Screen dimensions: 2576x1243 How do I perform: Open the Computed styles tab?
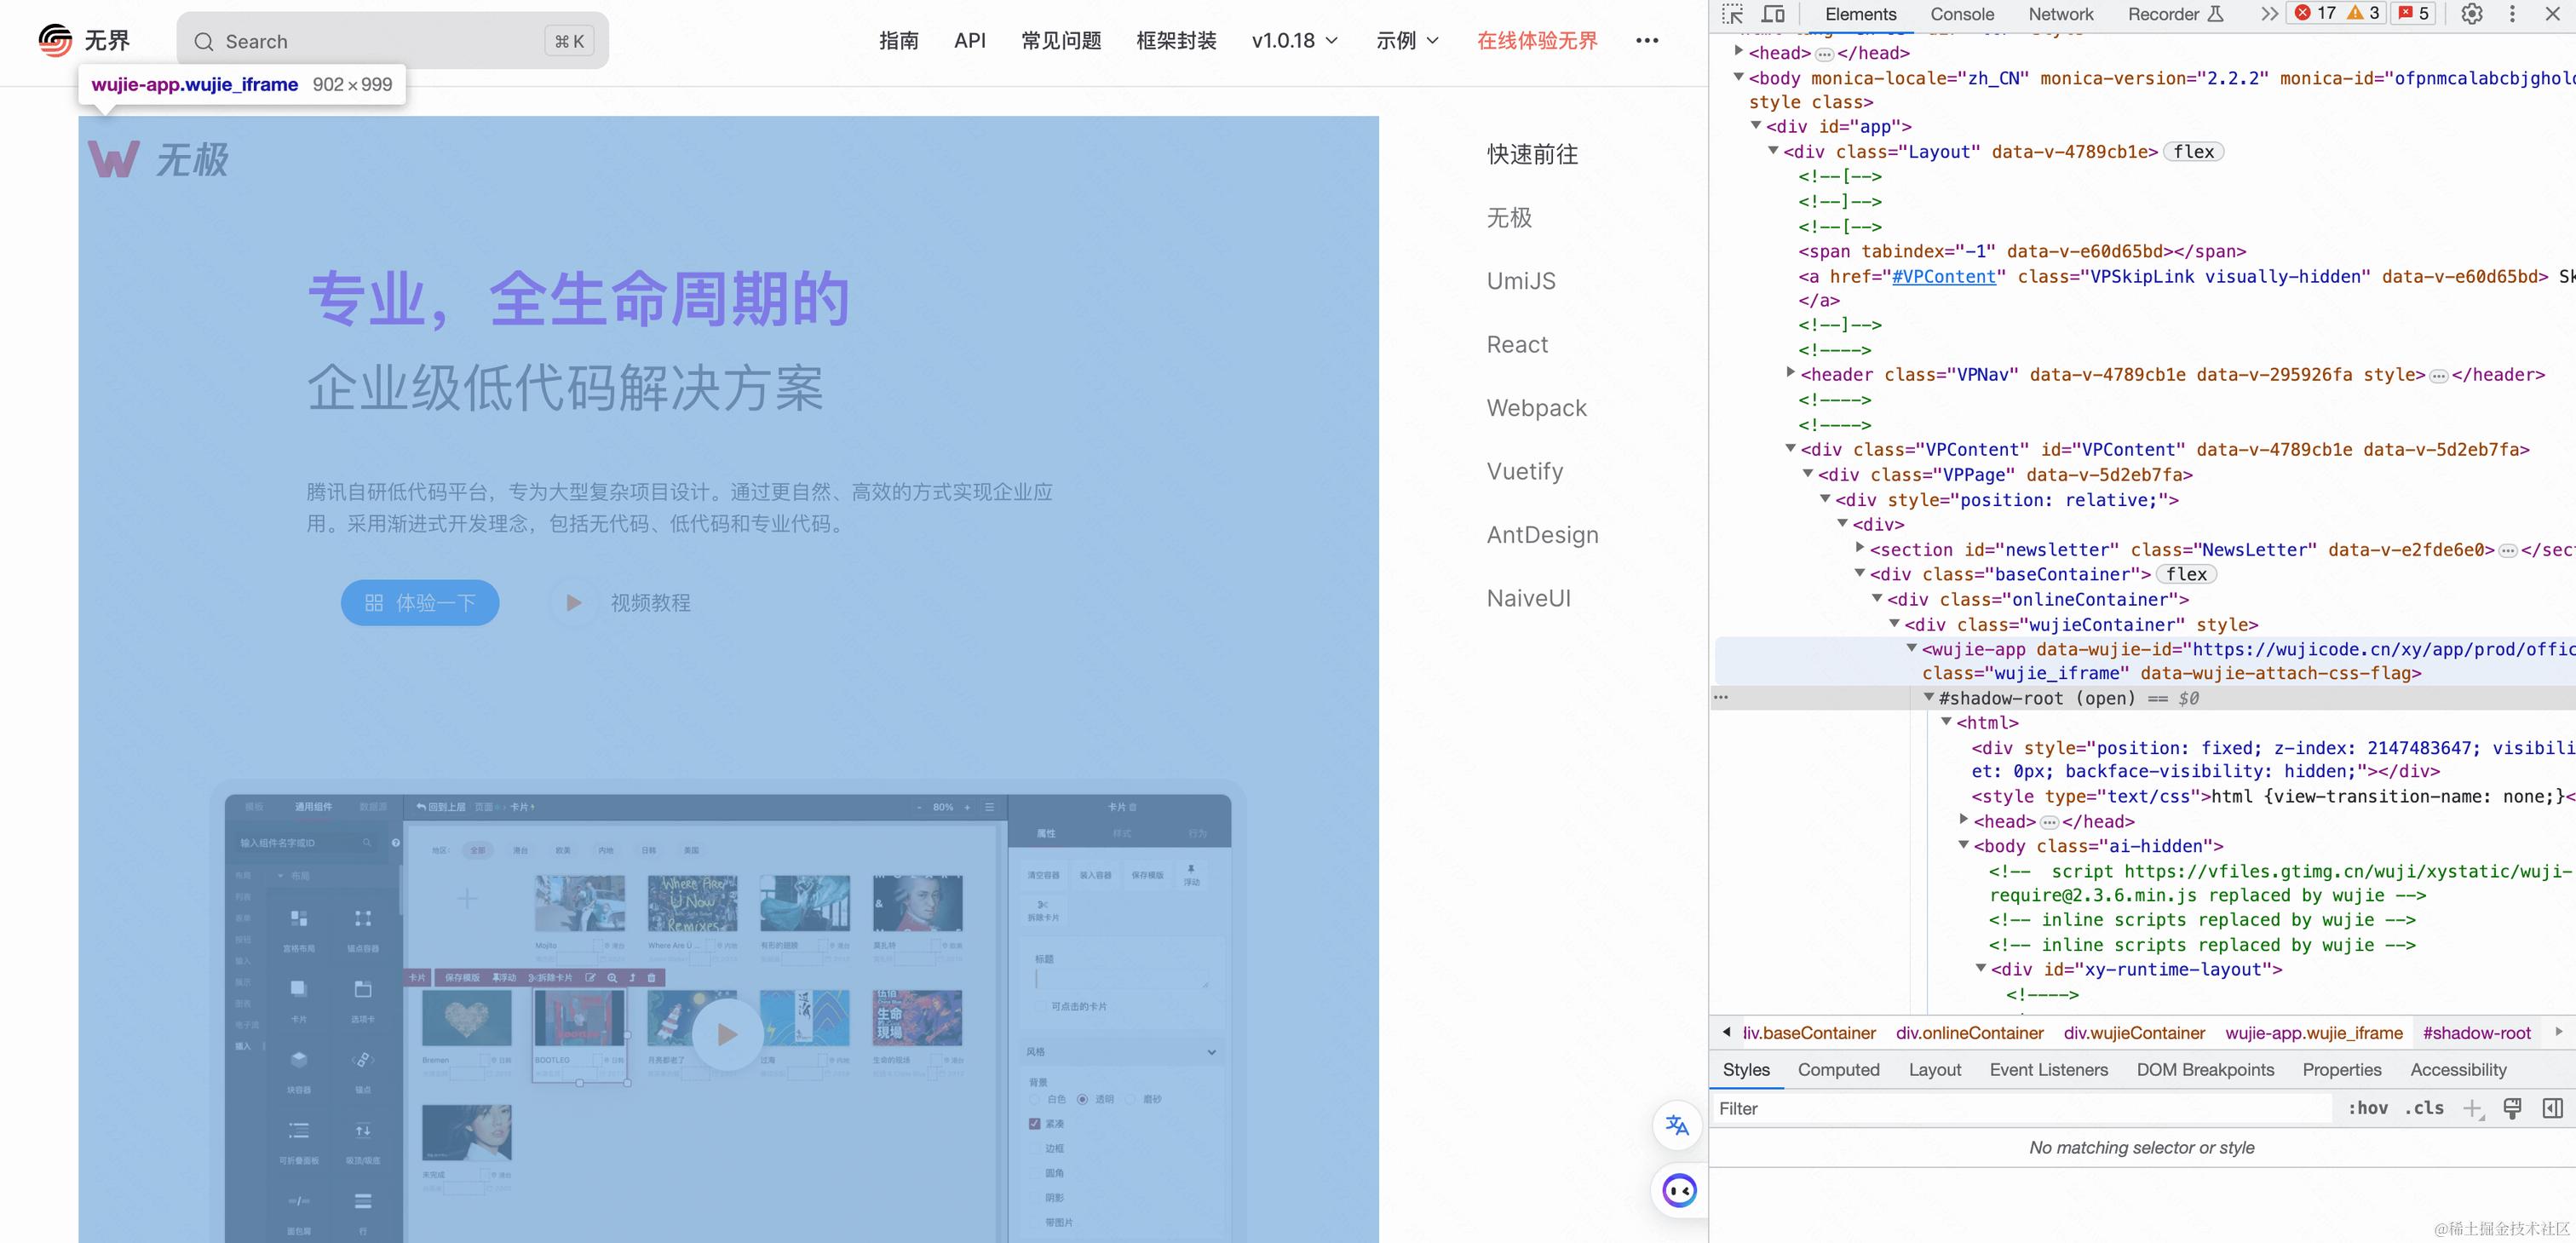click(x=1838, y=1070)
